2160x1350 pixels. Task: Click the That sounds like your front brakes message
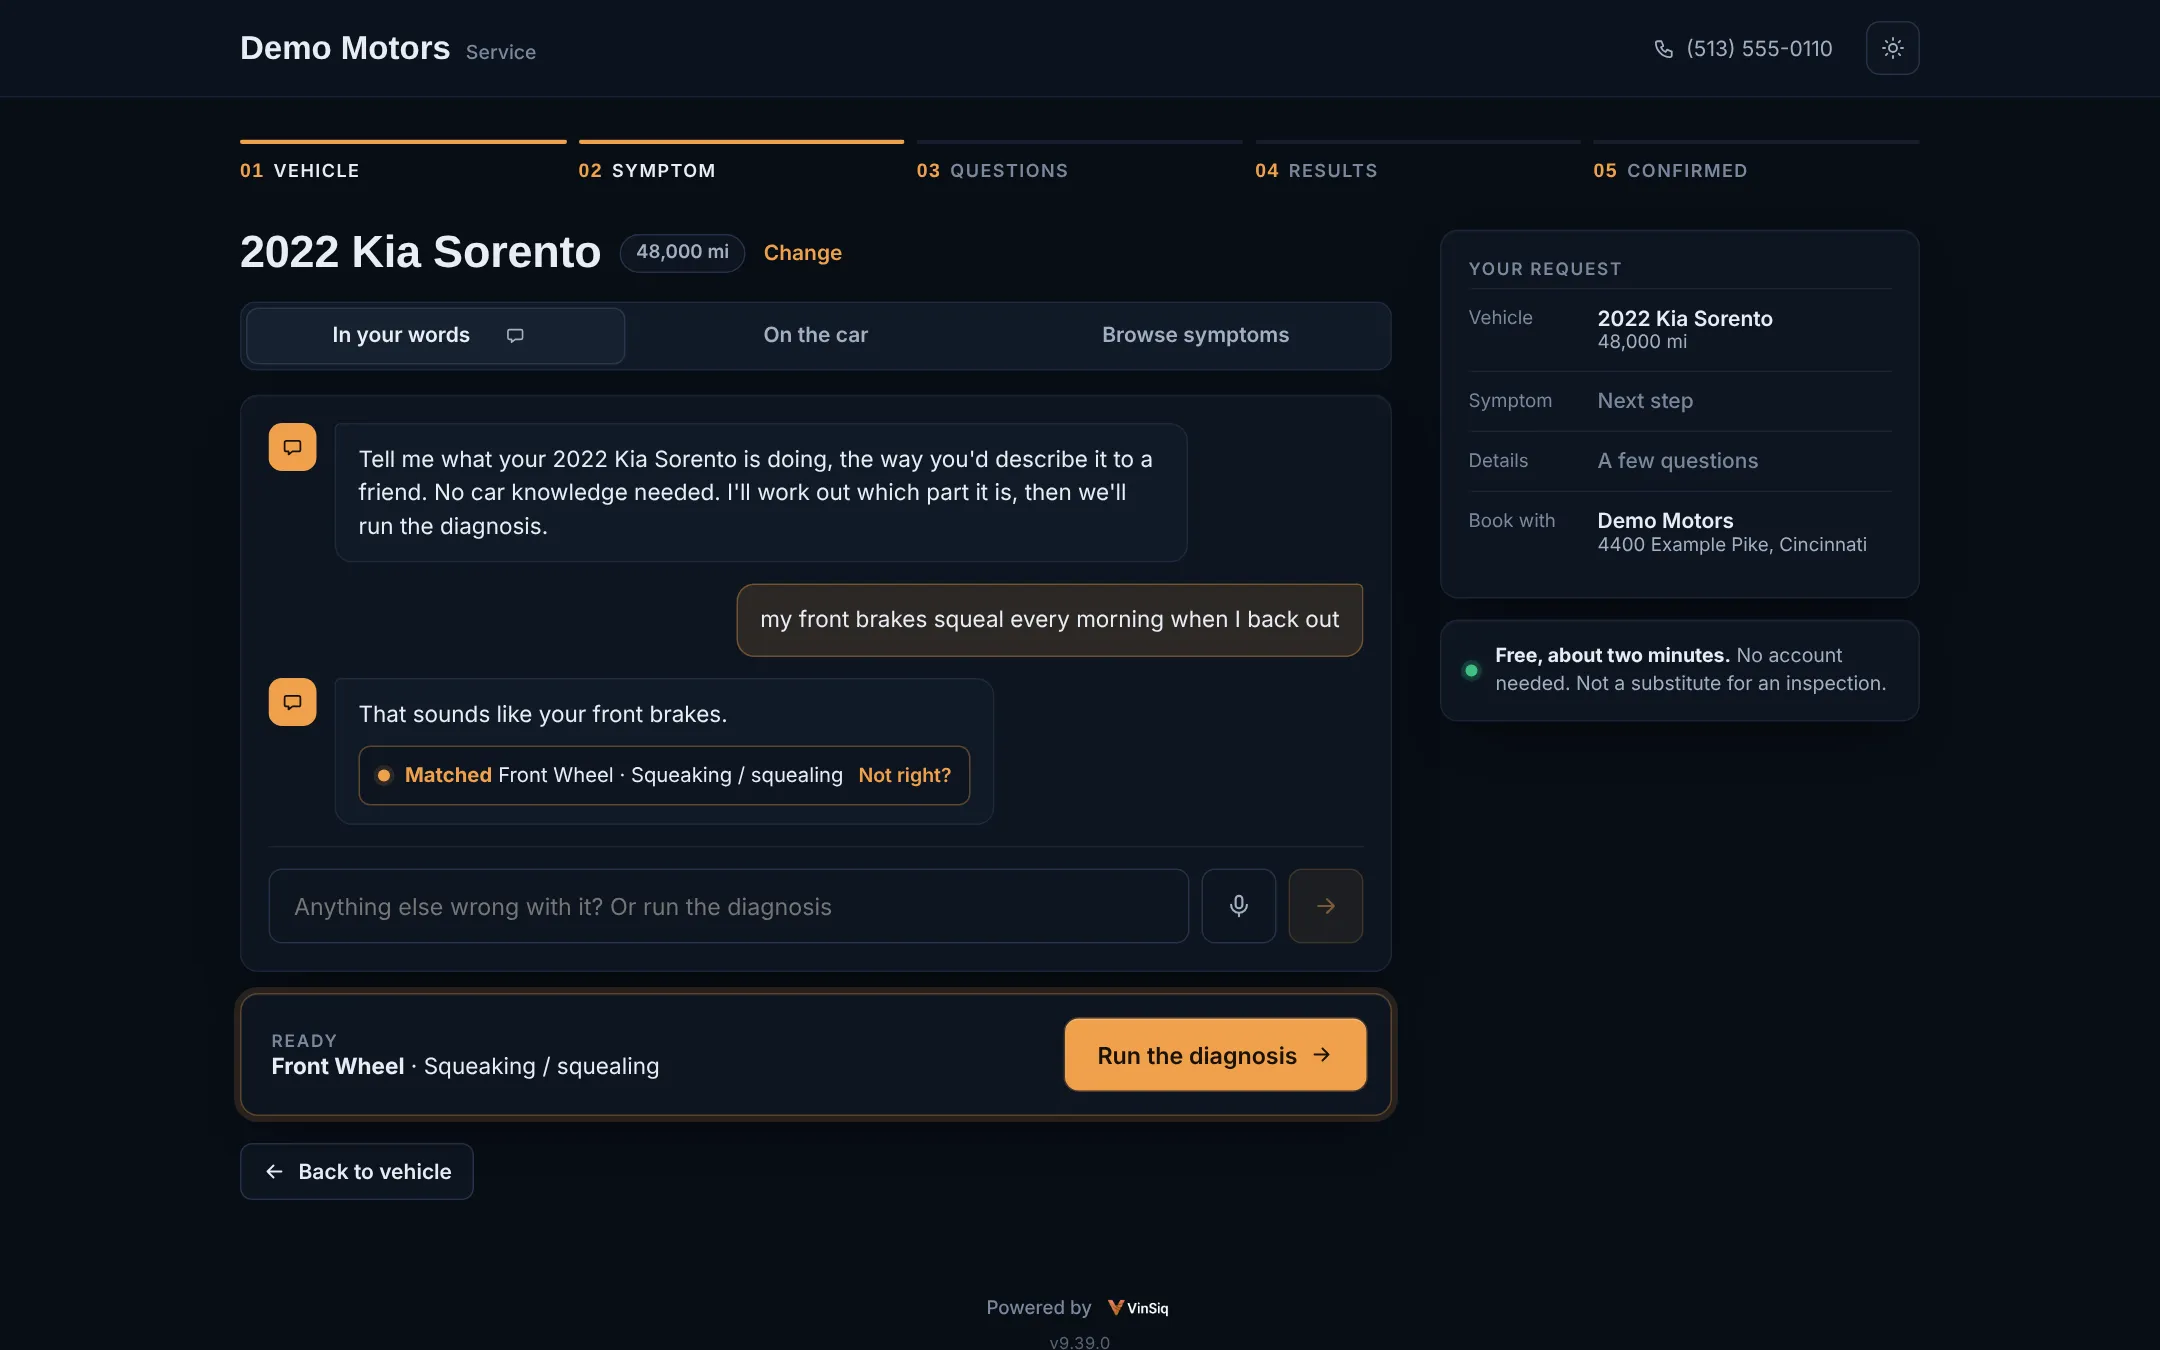(543, 714)
